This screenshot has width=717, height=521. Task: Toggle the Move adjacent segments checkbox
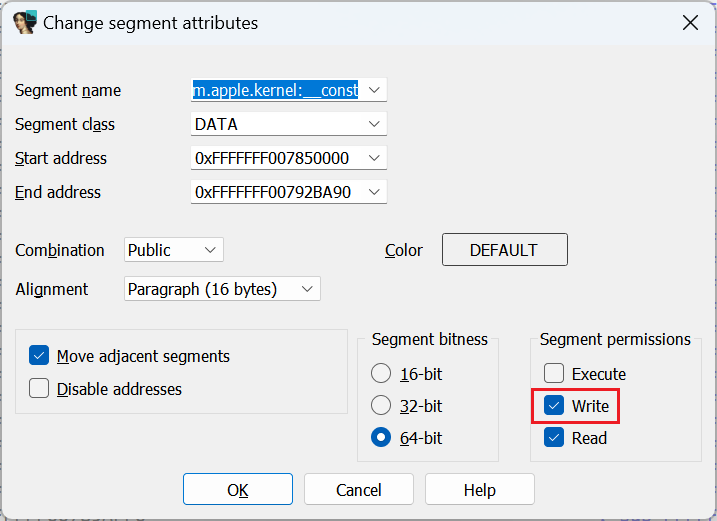pyautogui.click(x=40, y=356)
